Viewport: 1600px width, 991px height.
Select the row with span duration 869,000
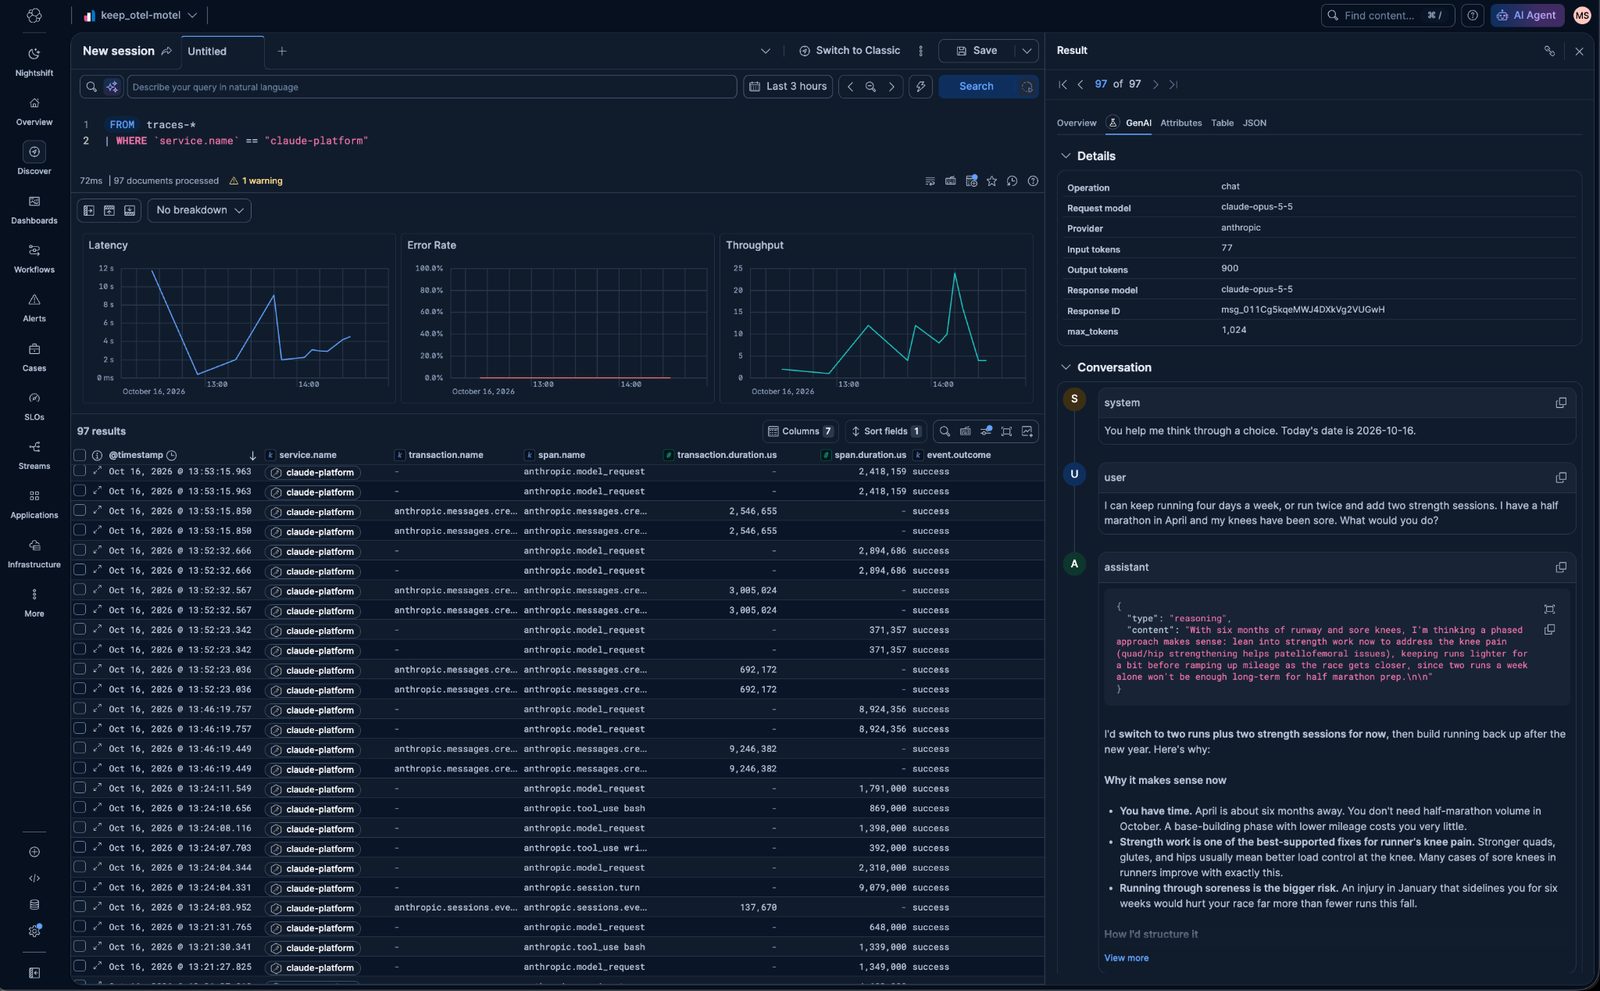coord(80,808)
